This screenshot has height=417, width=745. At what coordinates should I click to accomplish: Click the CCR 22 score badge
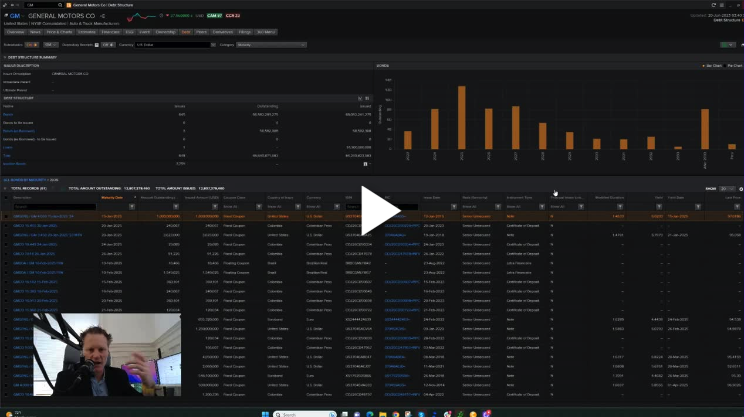[233, 16]
